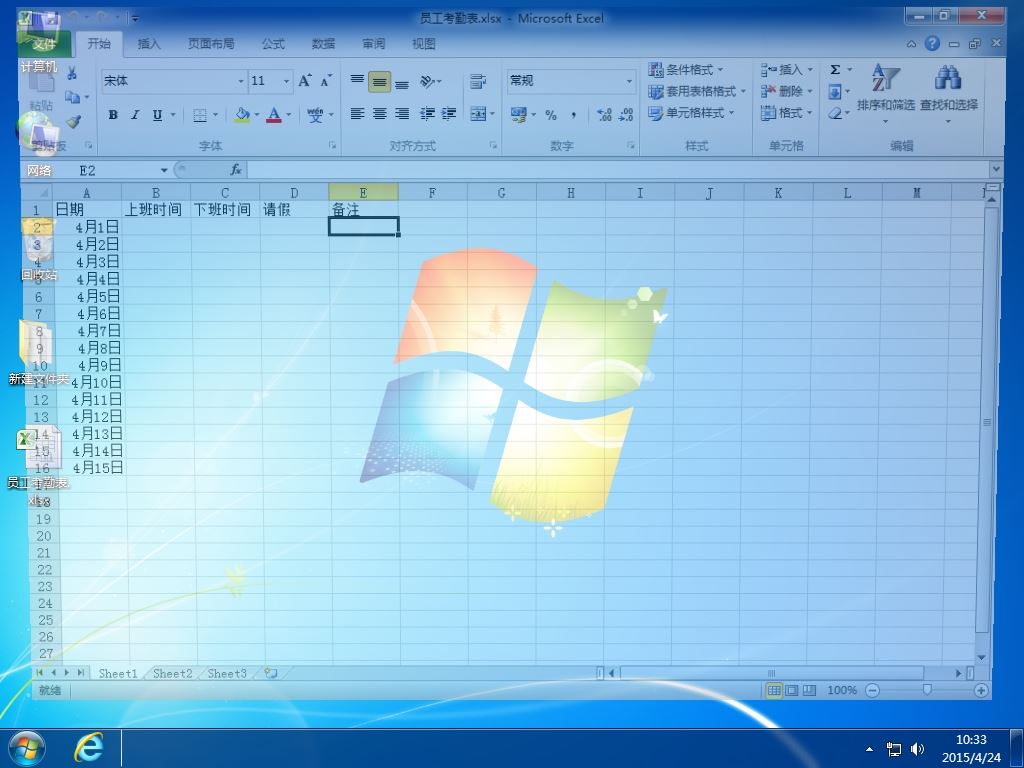Align text right icon
Screen dimensions: 1024x768
tap(402, 114)
